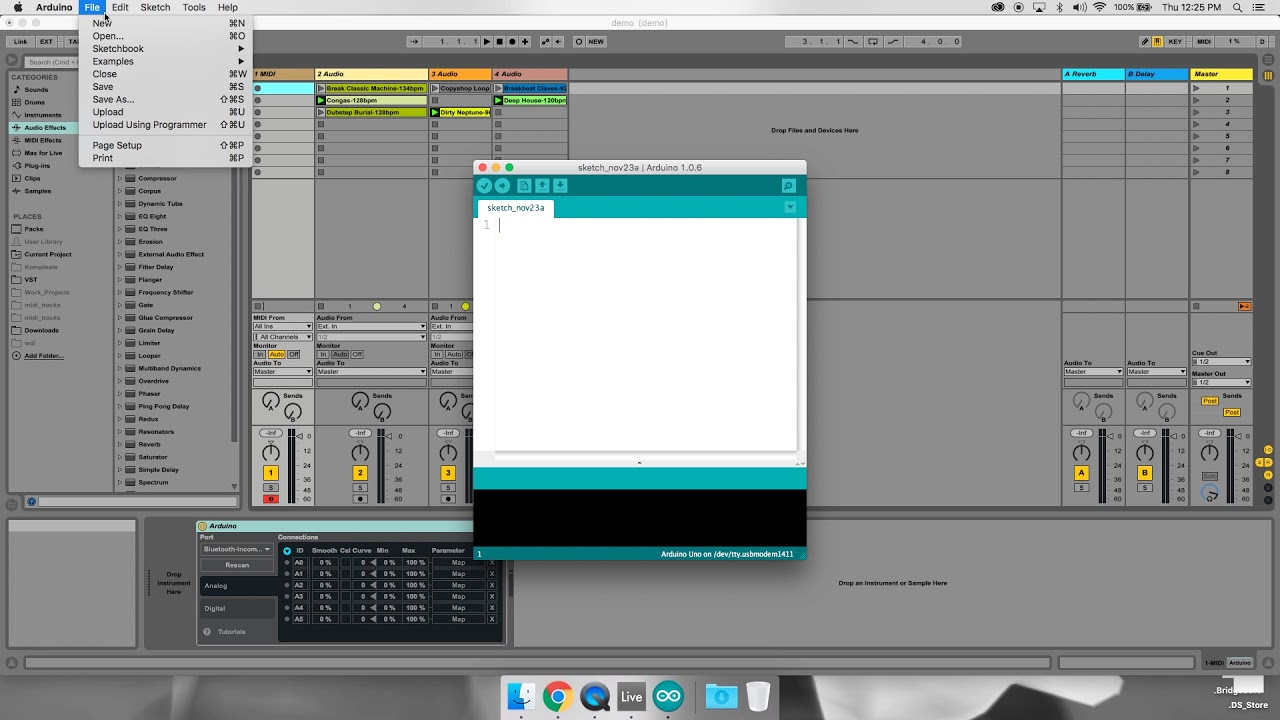Toggle return A activator button

click(1081, 473)
